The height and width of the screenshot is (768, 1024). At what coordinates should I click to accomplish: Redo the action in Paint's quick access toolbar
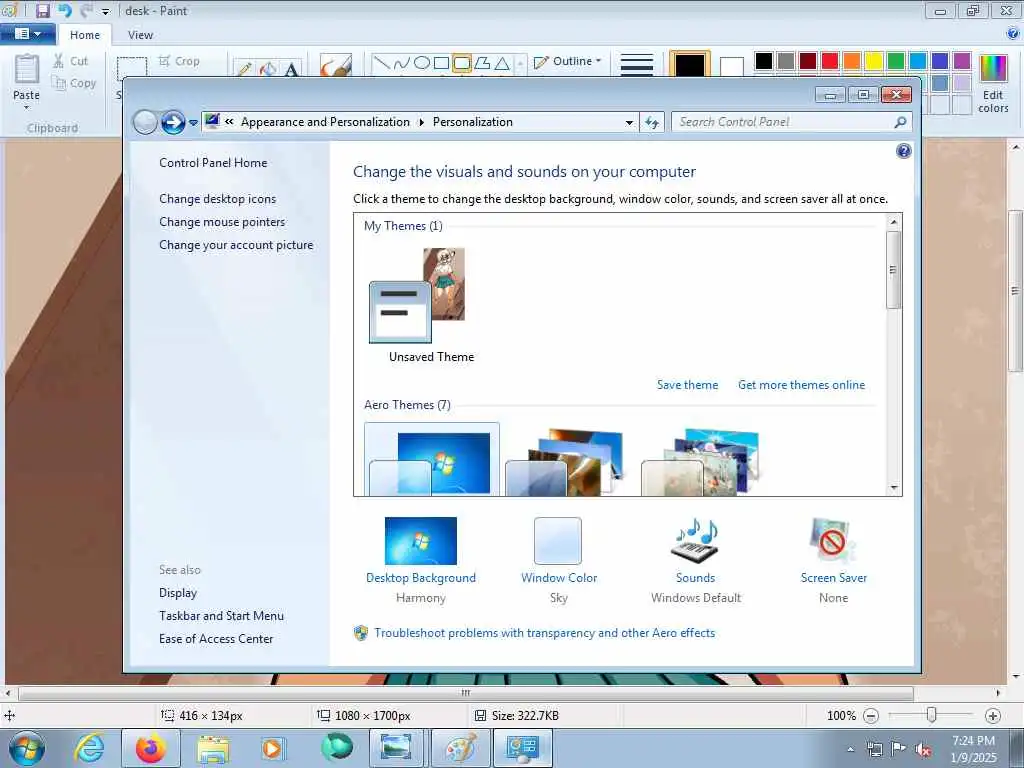86,10
